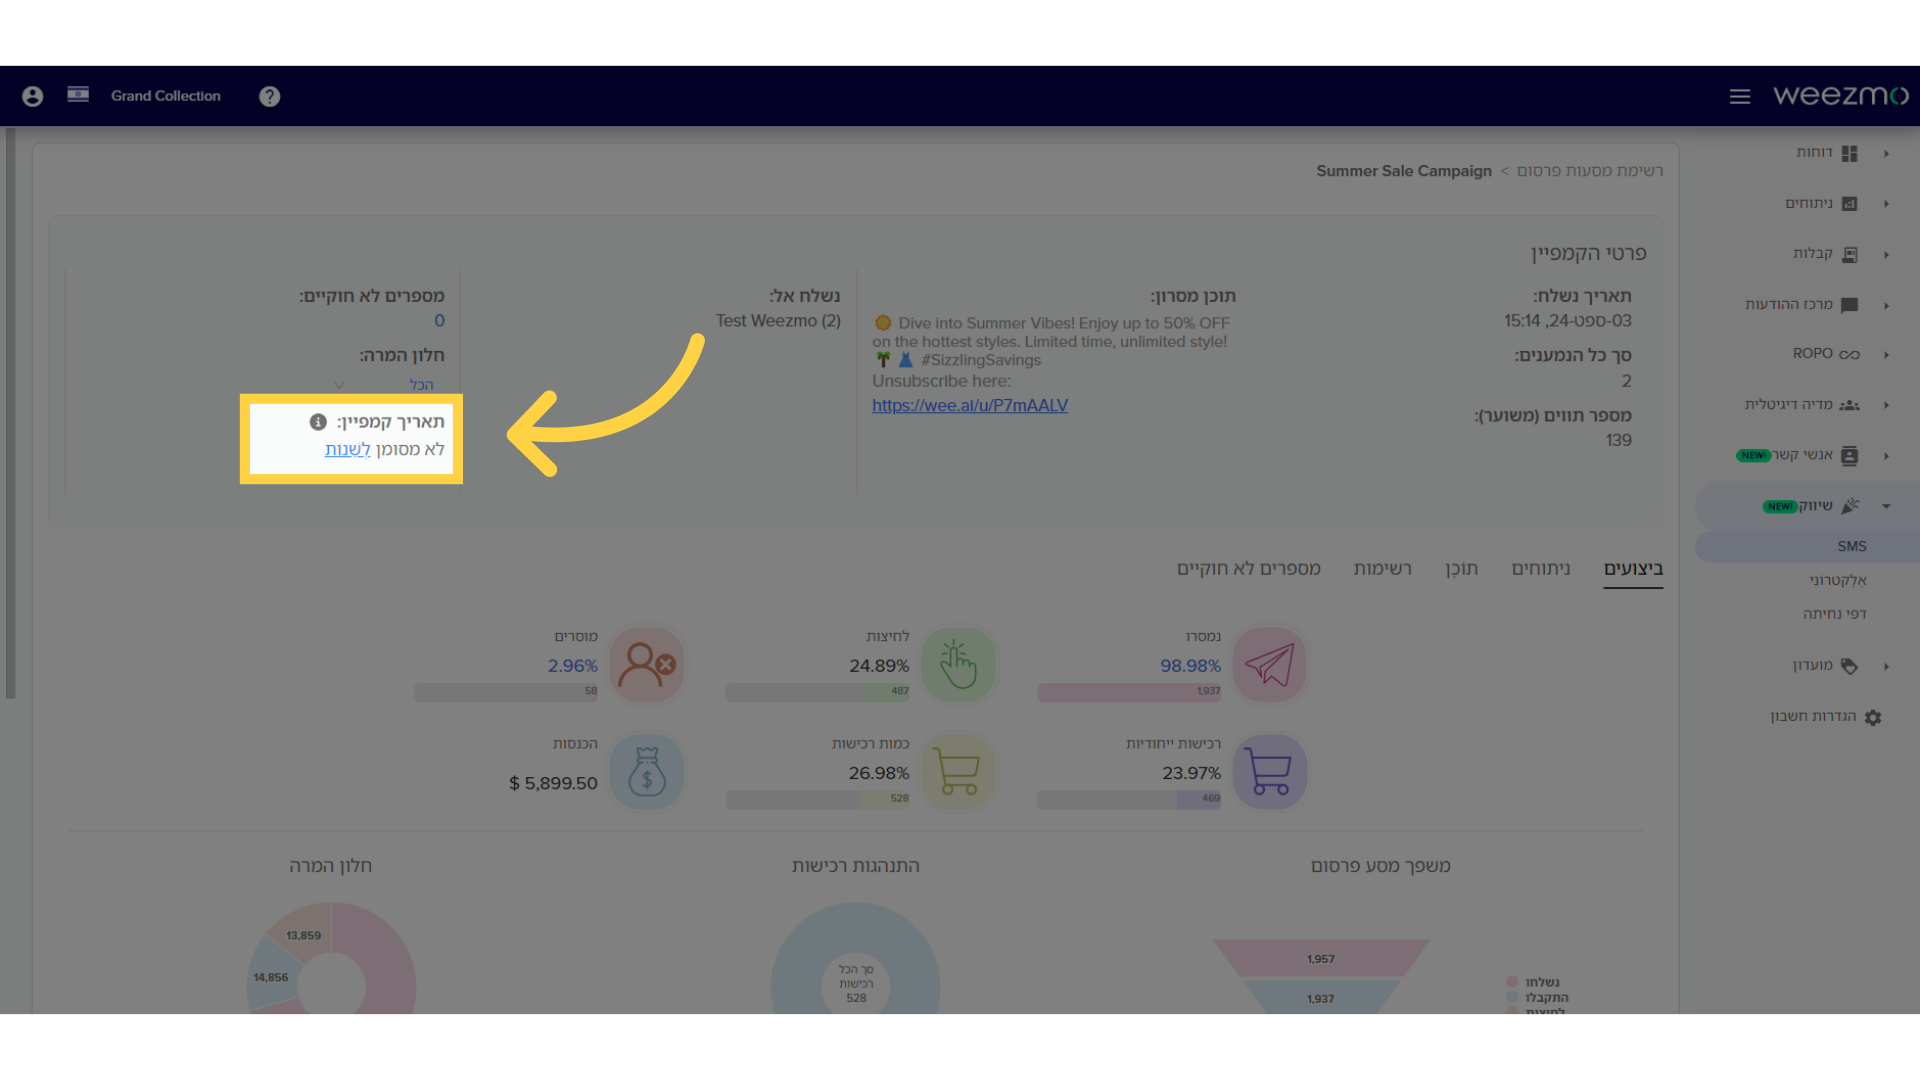The width and height of the screenshot is (1920, 1080).
Task: Select אלקטרוני in the sidebar submenu
Action: pos(1837,580)
